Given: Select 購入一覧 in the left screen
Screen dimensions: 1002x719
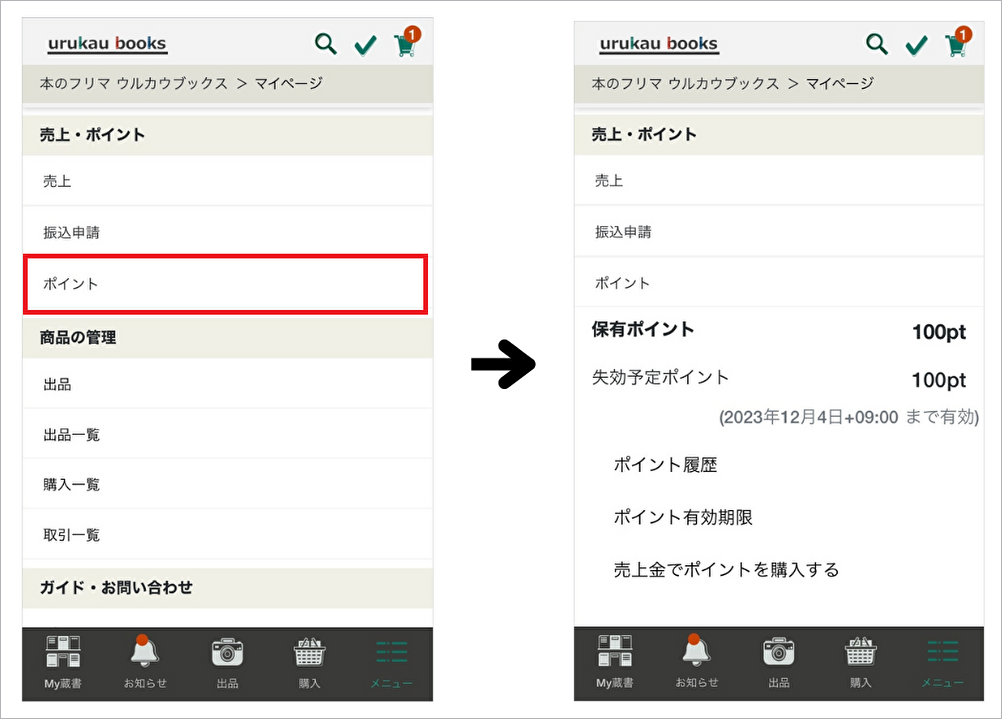Looking at the screenshot, I should 227,485.
